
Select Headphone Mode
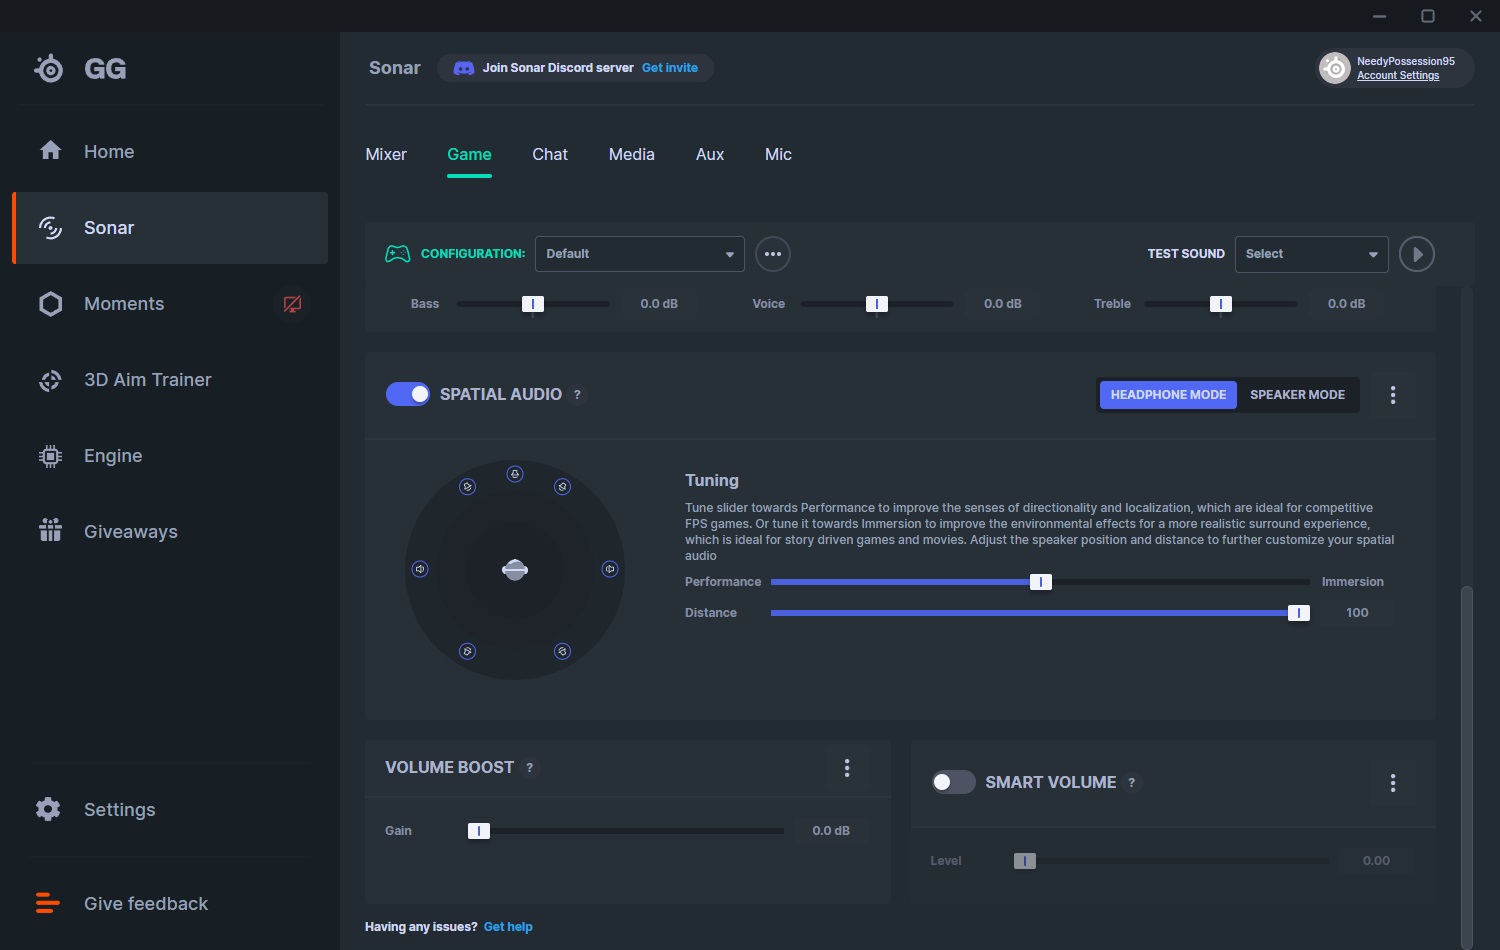coord(1168,395)
